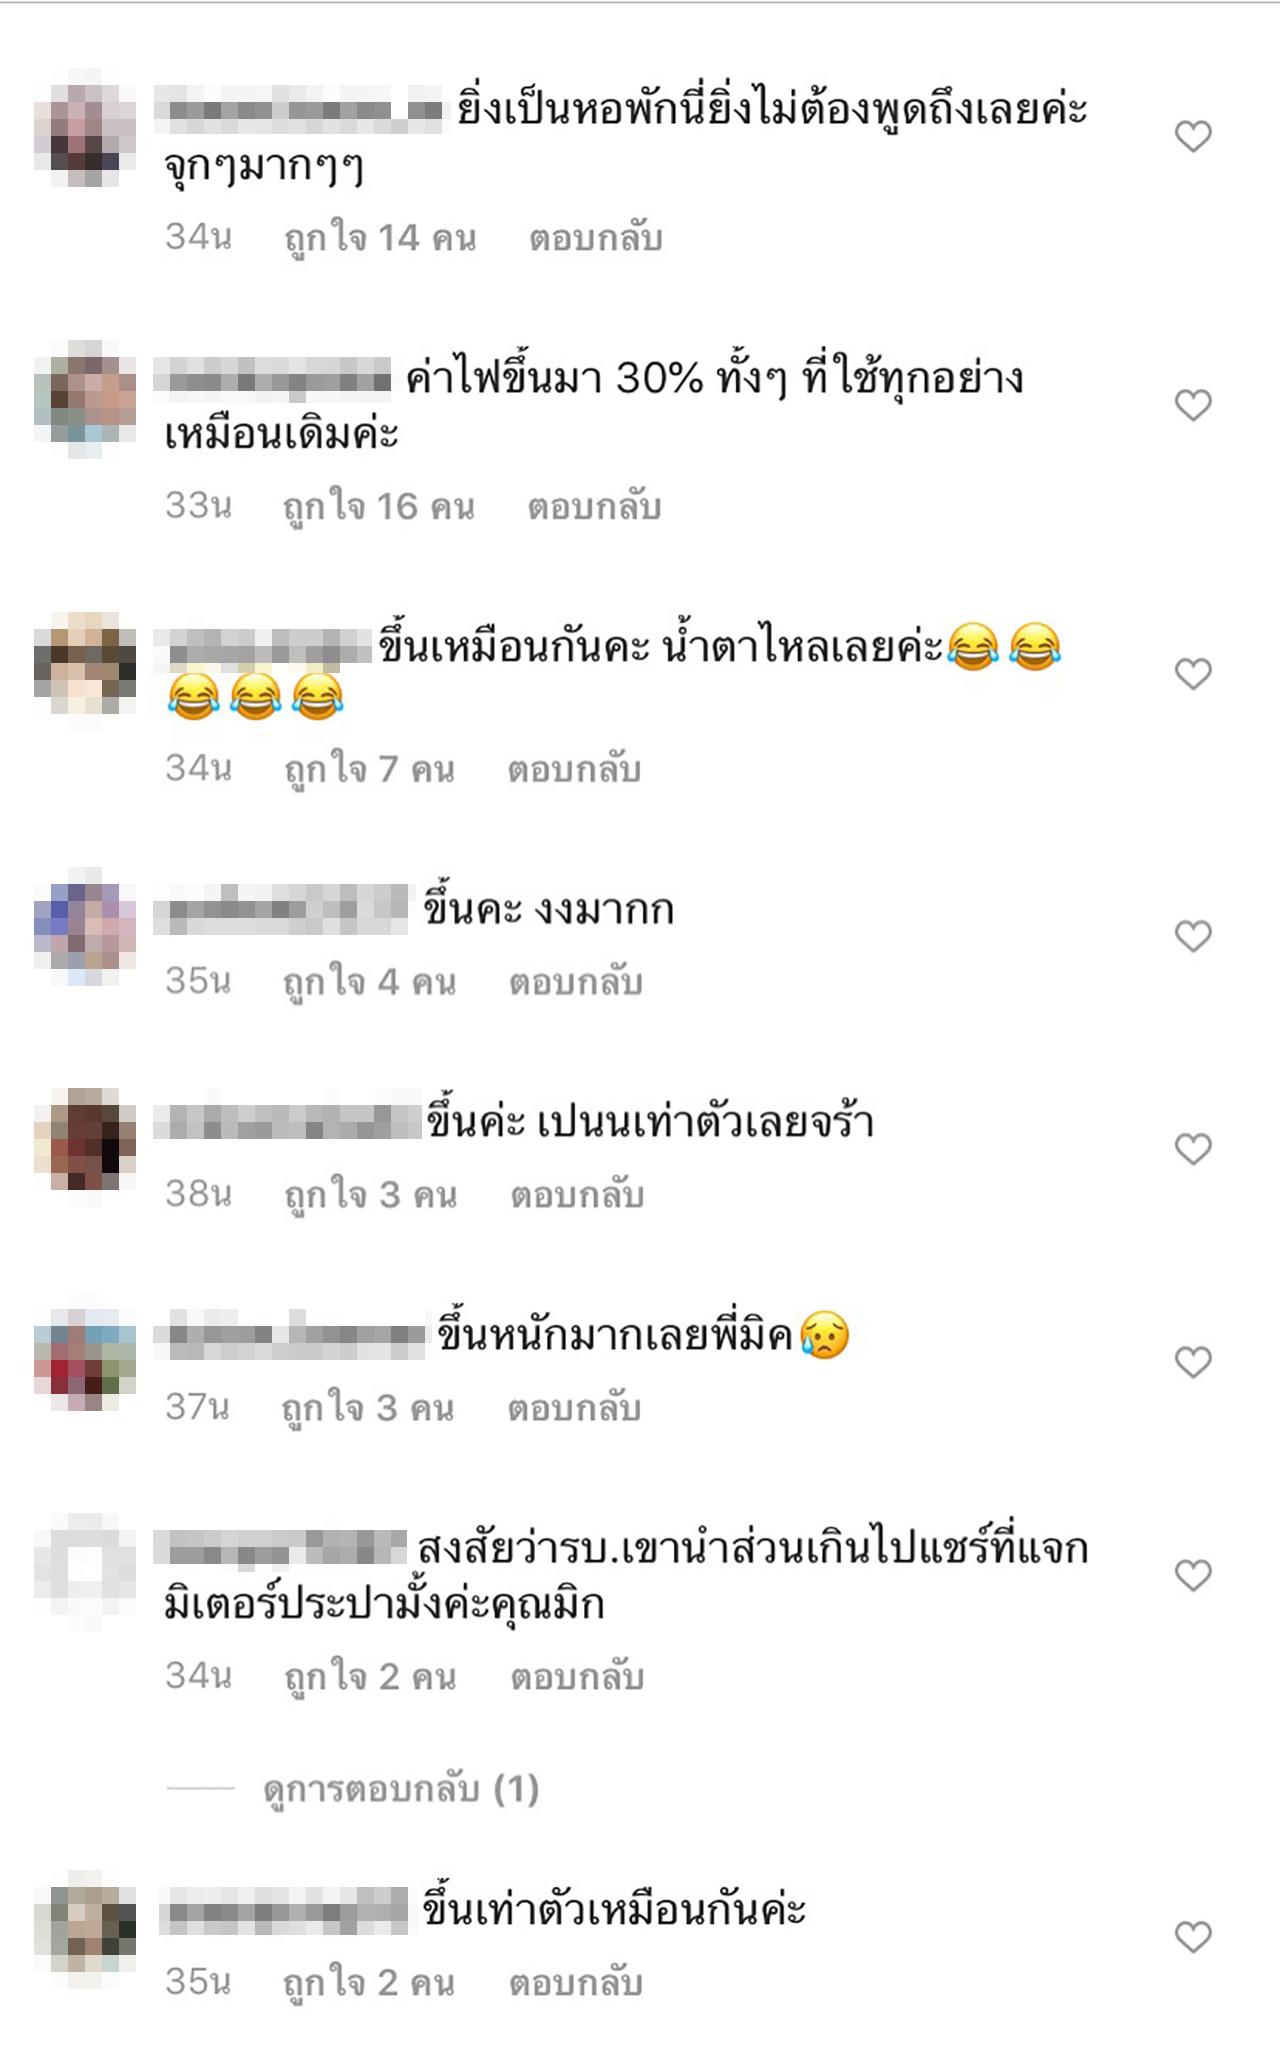Image resolution: width=1280 pixels, height=2045 pixels.
Task: Expand the view replies (1) link
Action: click(x=401, y=1788)
